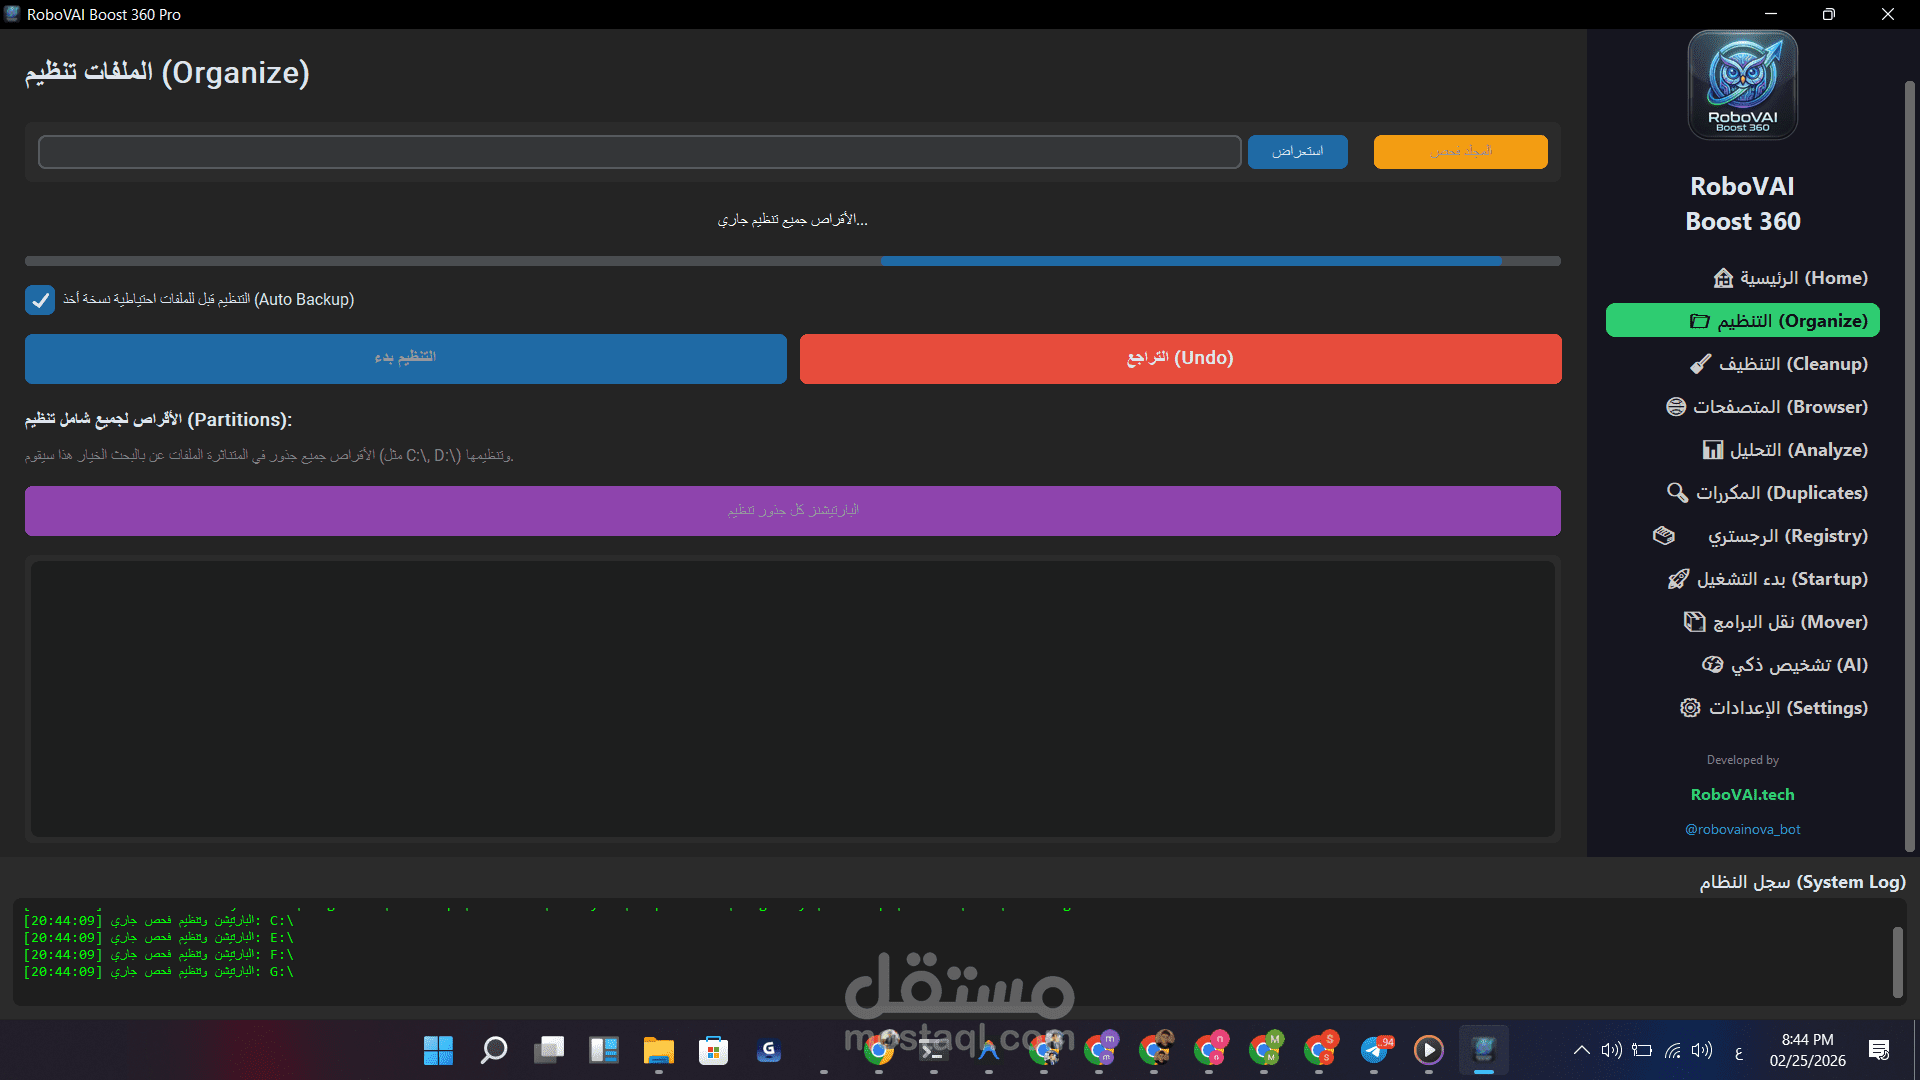Click the RoboVAI owl logo
This screenshot has height=1080, width=1920.
(1742, 84)
